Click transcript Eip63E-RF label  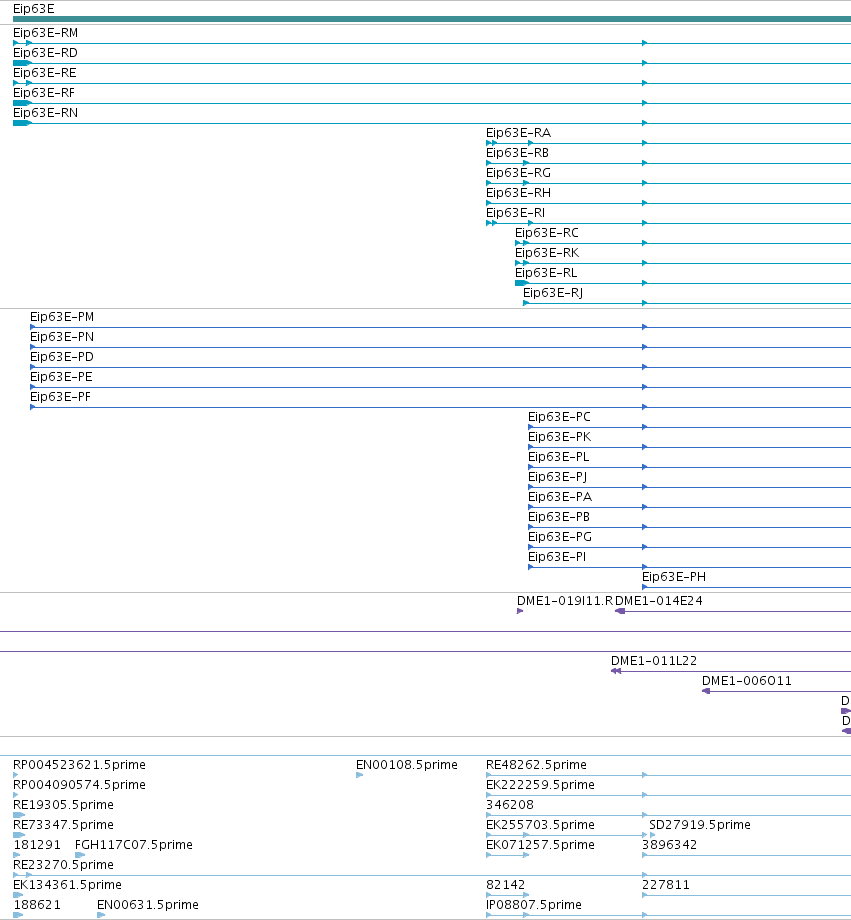pyautogui.click(x=44, y=93)
